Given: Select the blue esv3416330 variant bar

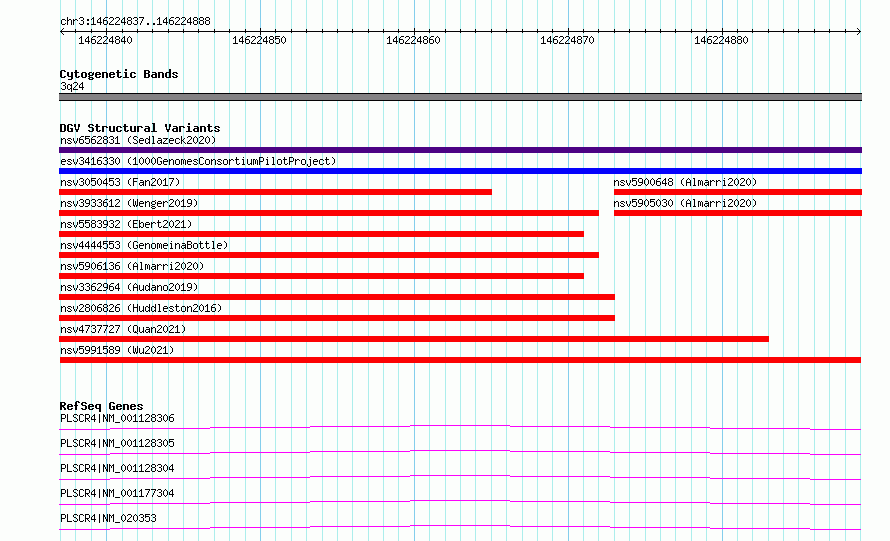Looking at the screenshot, I should (x=460, y=171).
